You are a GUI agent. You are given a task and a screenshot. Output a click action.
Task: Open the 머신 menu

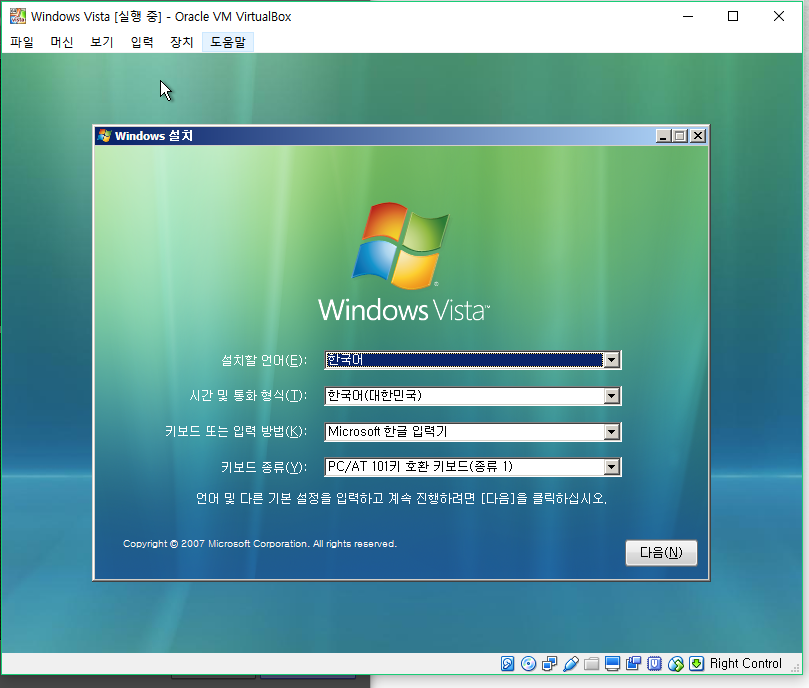click(62, 42)
